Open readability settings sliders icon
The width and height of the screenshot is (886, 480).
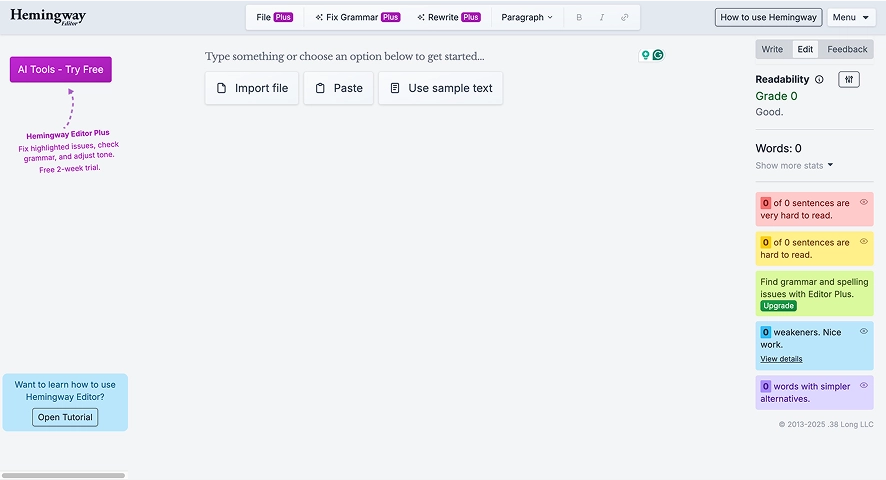[x=849, y=80]
